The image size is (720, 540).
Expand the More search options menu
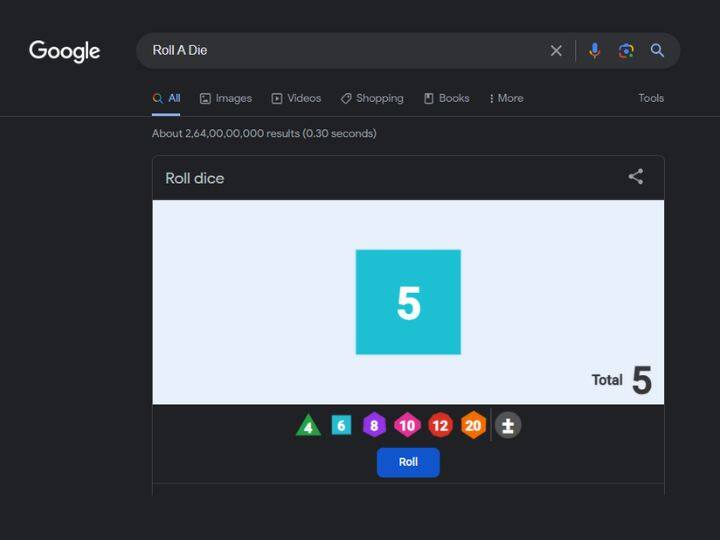click(506, 98)
